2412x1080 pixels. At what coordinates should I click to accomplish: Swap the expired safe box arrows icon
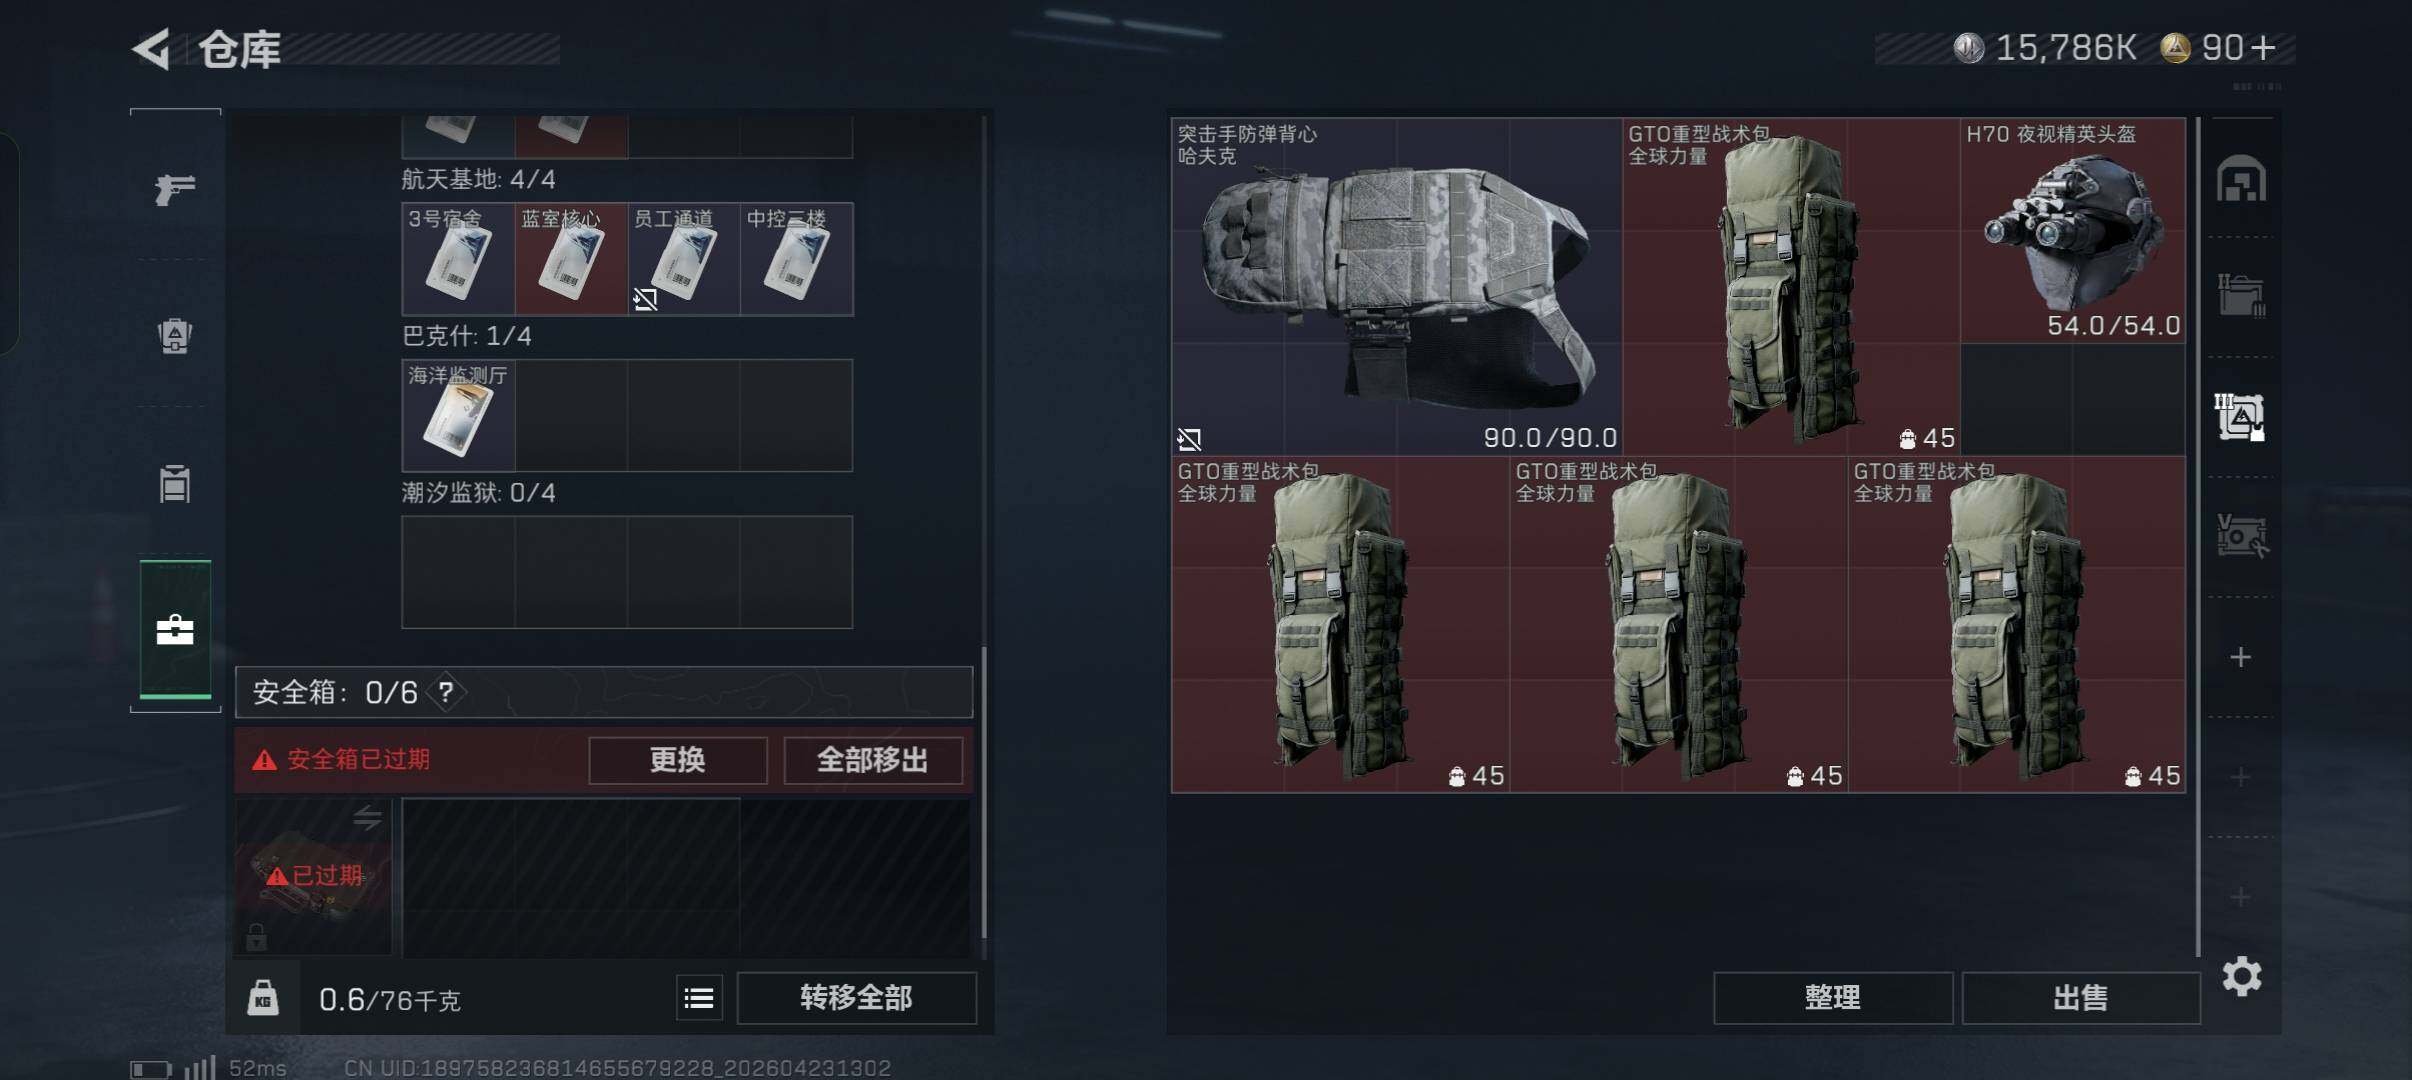pos(367,817)
